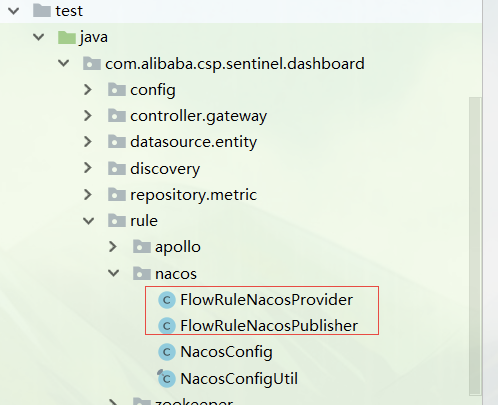
Task: Expand the discovery package arrow
Action: pyautogui.click(x=88, y=168)
